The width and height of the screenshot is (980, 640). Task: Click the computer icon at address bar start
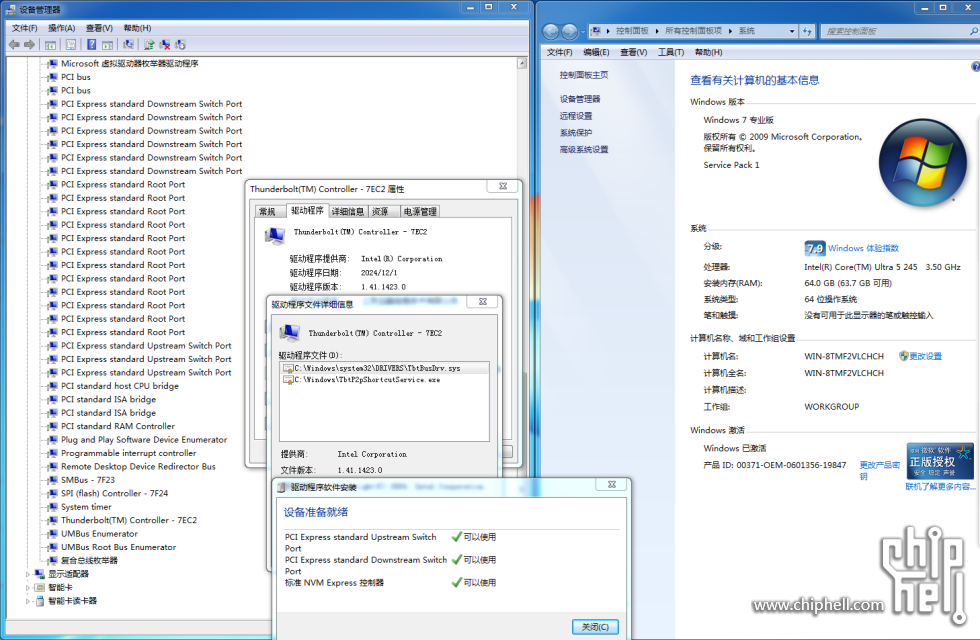tap(596, 31)
